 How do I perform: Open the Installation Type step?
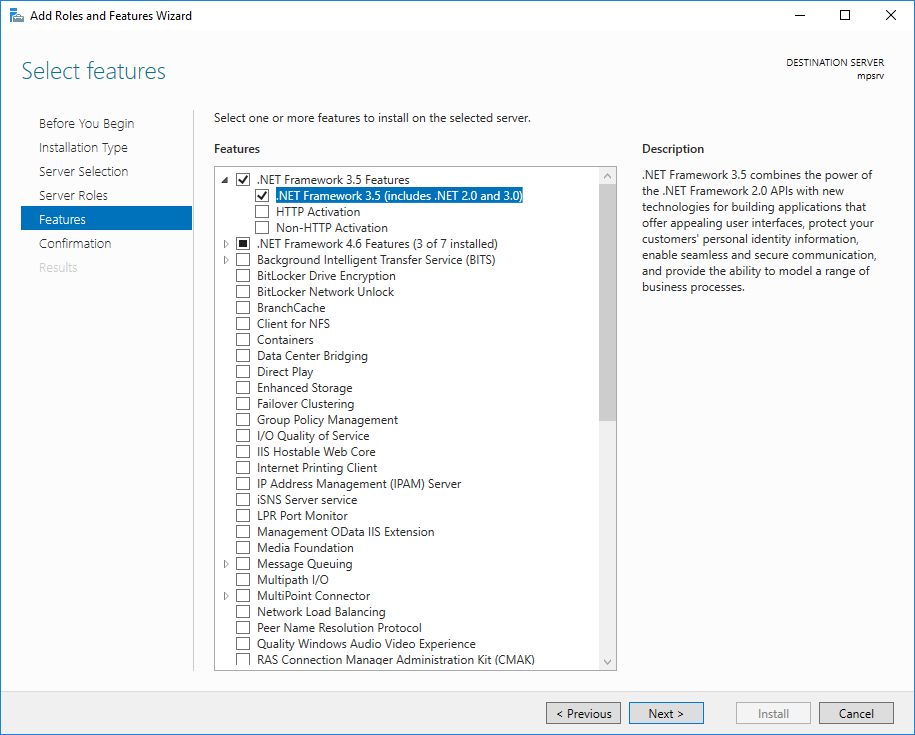[83, 148]
